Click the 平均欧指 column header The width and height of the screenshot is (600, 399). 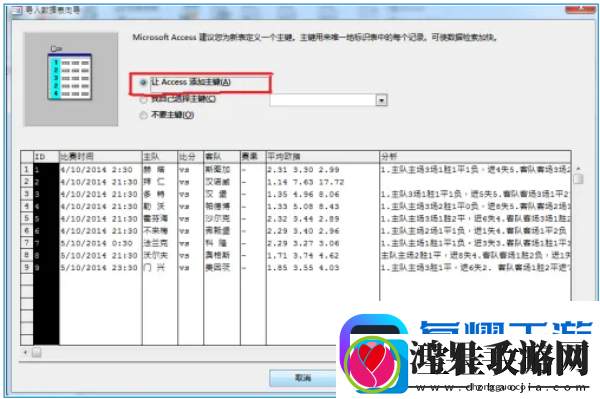click(x=322, y=156)
